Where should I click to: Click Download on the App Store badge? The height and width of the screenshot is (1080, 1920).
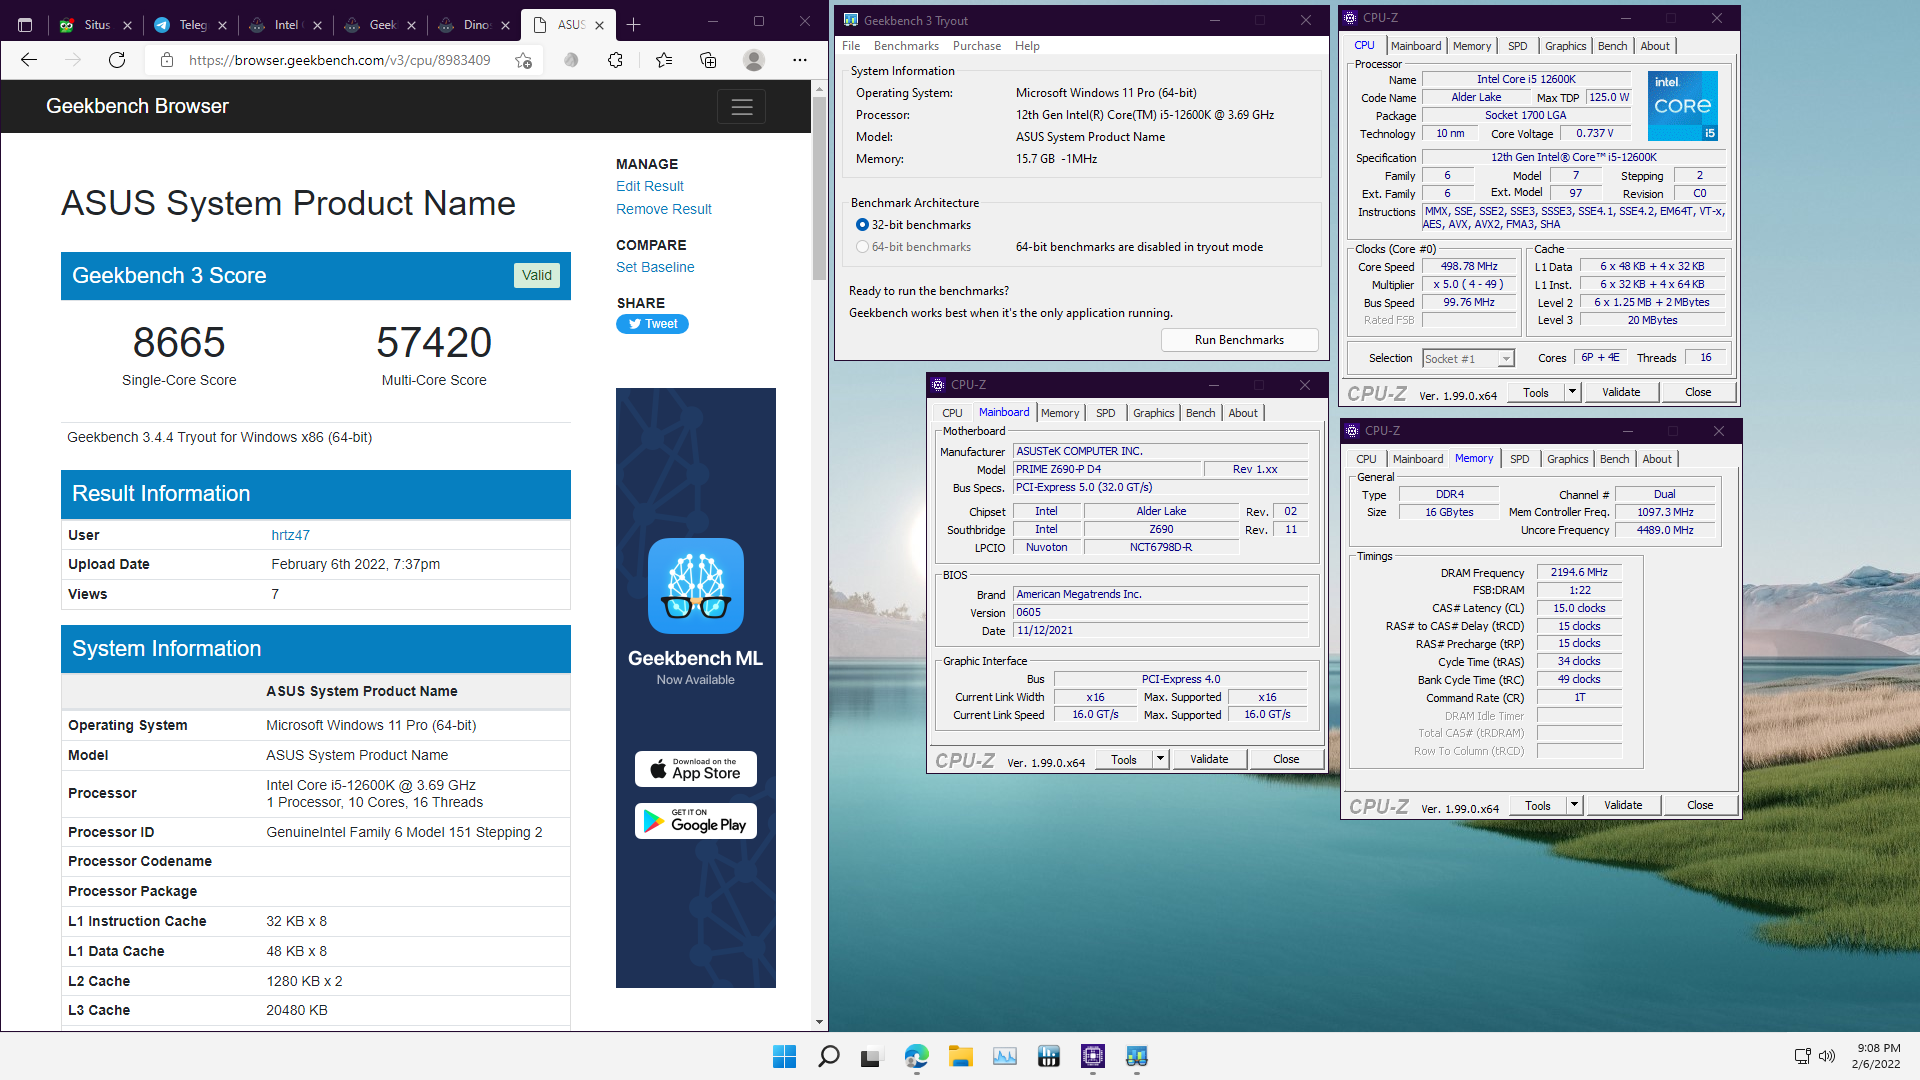click(x=696, y=769)
